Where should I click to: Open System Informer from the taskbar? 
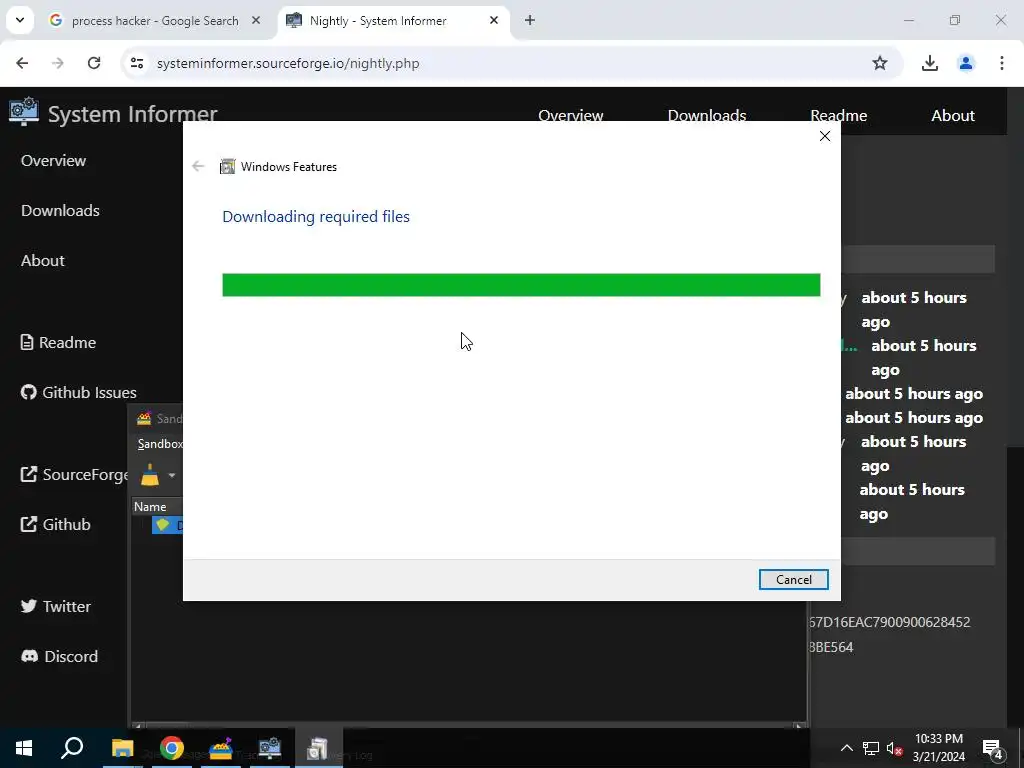tap(270, 748)
